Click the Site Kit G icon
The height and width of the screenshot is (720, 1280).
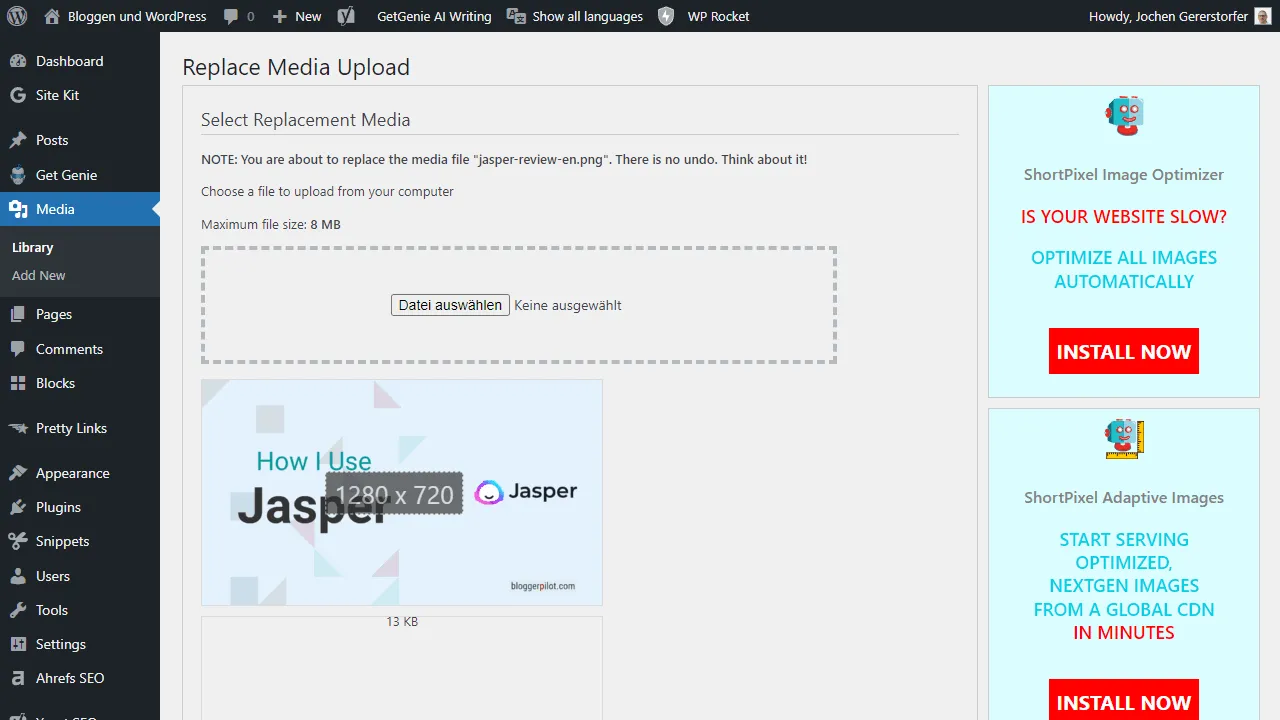[x=18, y=95]
